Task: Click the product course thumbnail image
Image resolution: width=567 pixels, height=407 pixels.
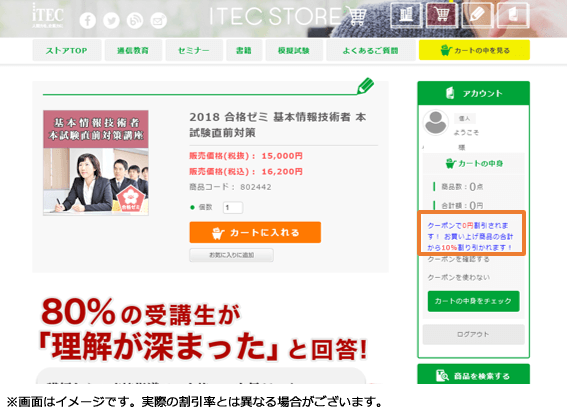Action: 96,163
